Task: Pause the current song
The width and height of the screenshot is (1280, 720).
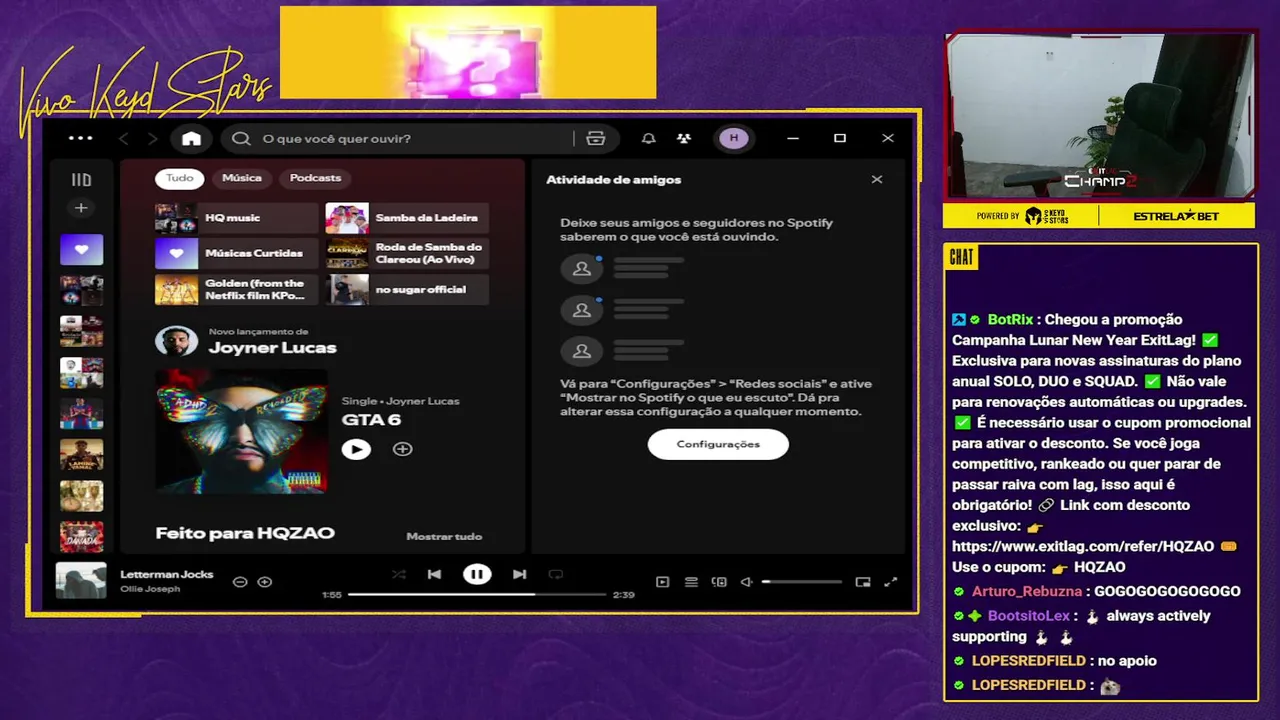Action: (477, 574)
